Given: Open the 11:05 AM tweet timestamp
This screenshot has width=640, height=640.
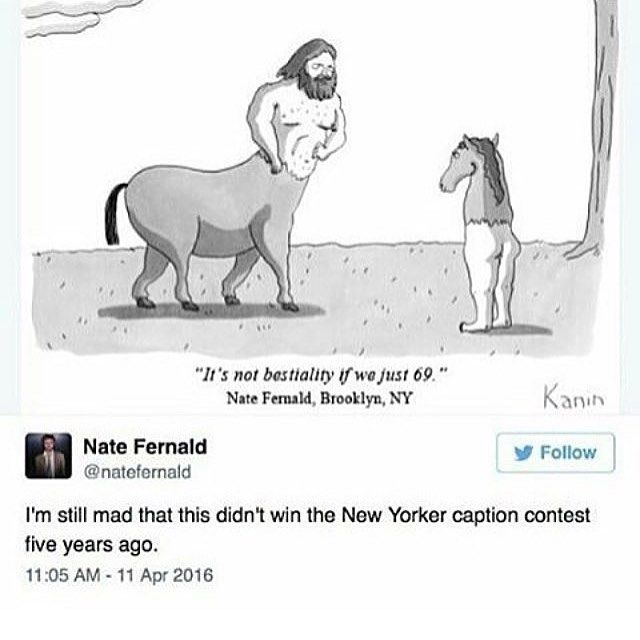Looking at the screenshot, I should point(63,575).
